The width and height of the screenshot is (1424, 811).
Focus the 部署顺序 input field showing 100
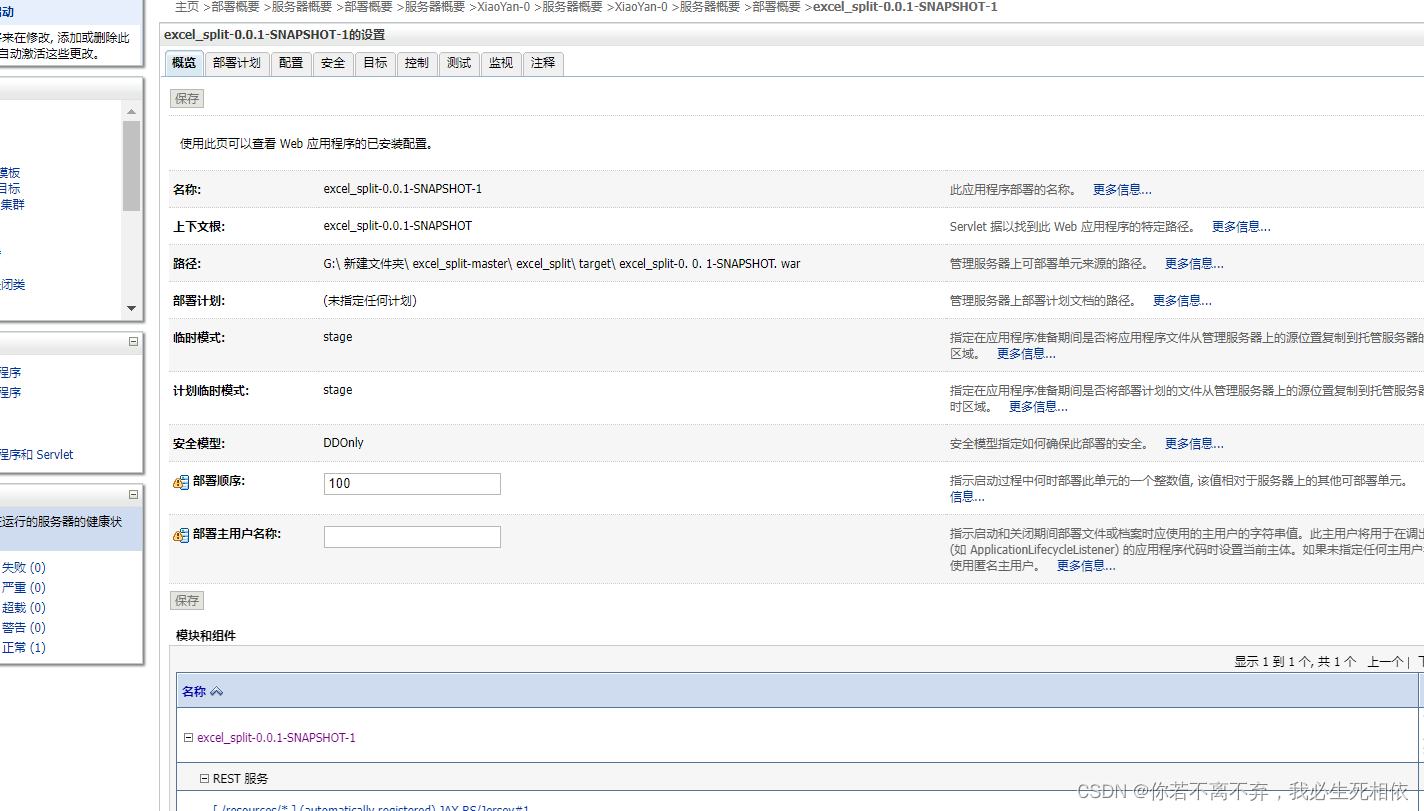[412, 483]
